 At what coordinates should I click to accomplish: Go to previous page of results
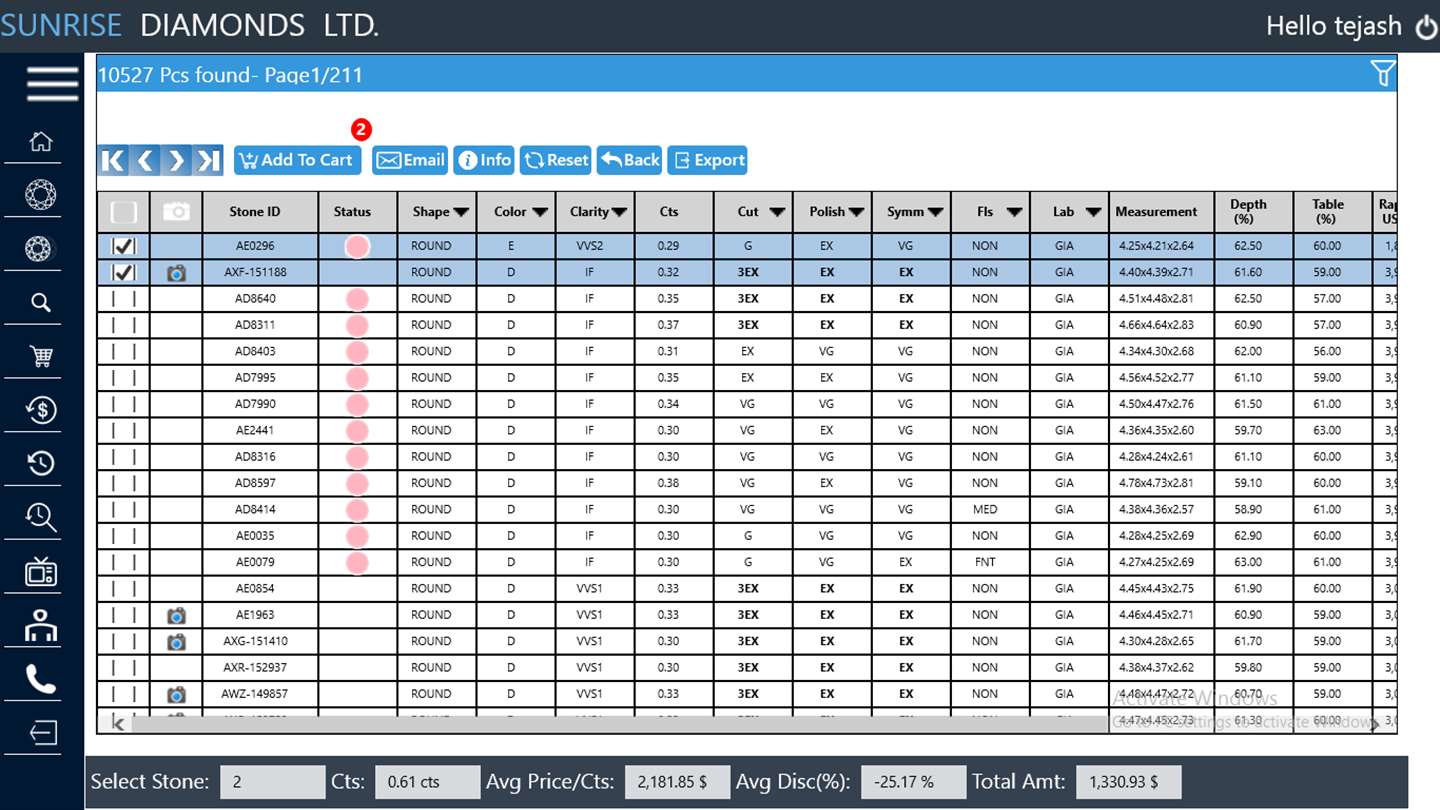point(145,160)
